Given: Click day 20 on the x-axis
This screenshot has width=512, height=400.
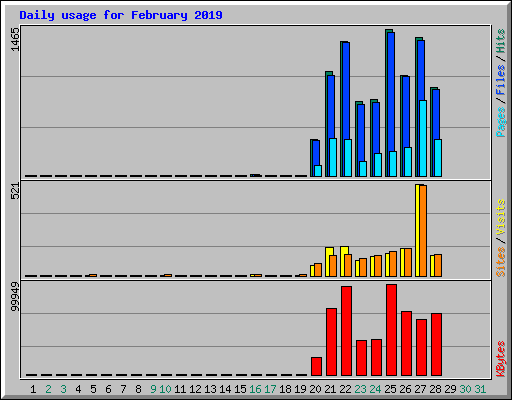Looking at the screenshot, I should pyautogui.click(x=315, y=389).
